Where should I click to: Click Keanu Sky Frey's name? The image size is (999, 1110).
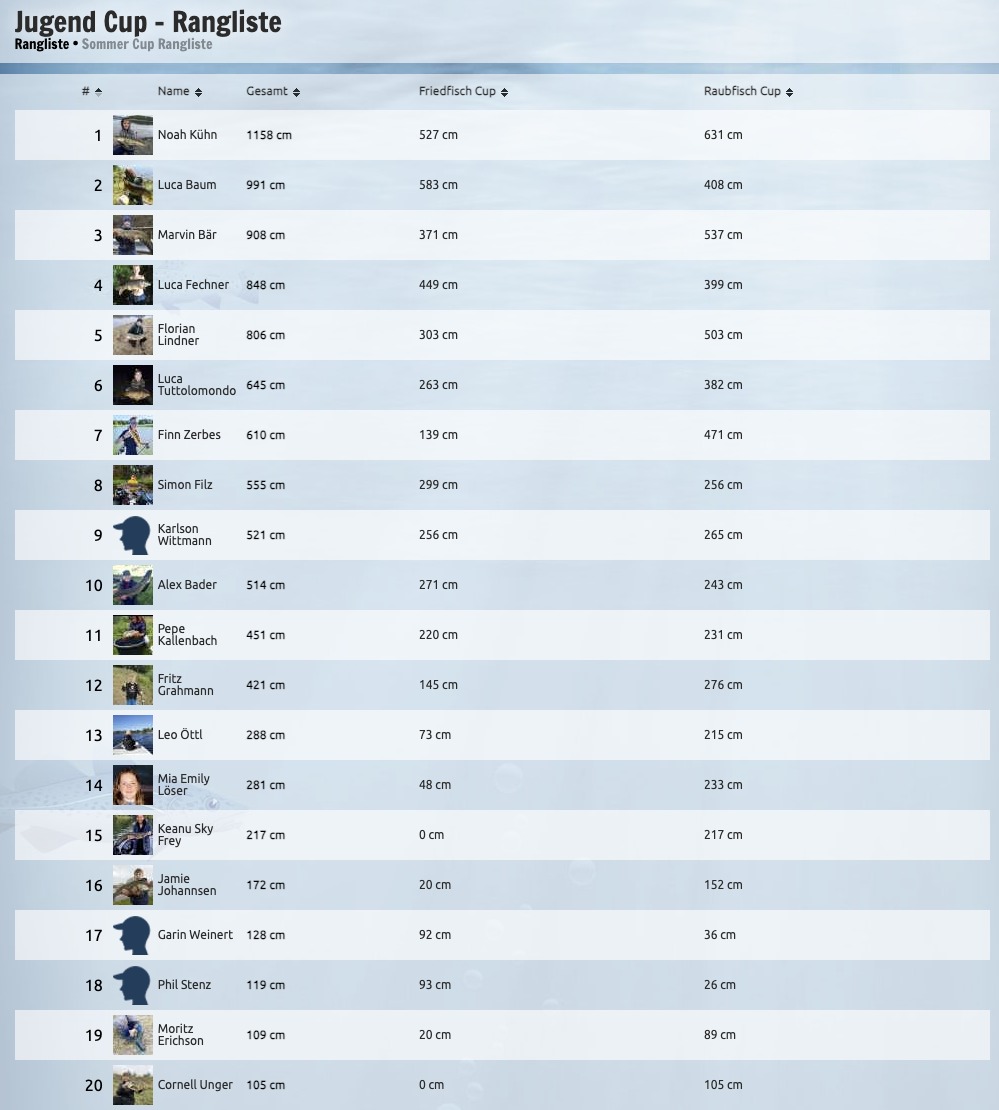[x=185, y=835]
